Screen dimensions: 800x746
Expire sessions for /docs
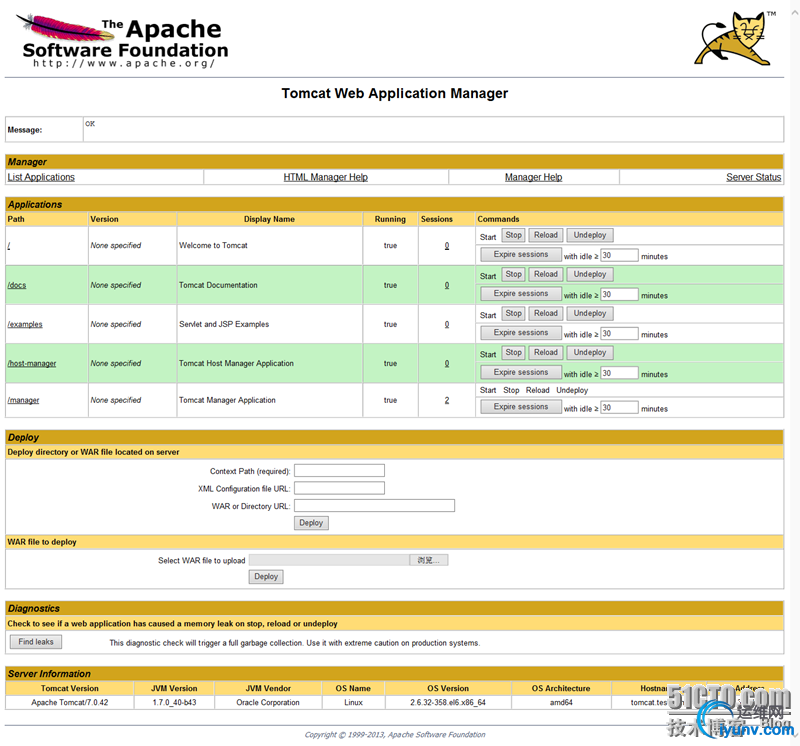(521, 294)
